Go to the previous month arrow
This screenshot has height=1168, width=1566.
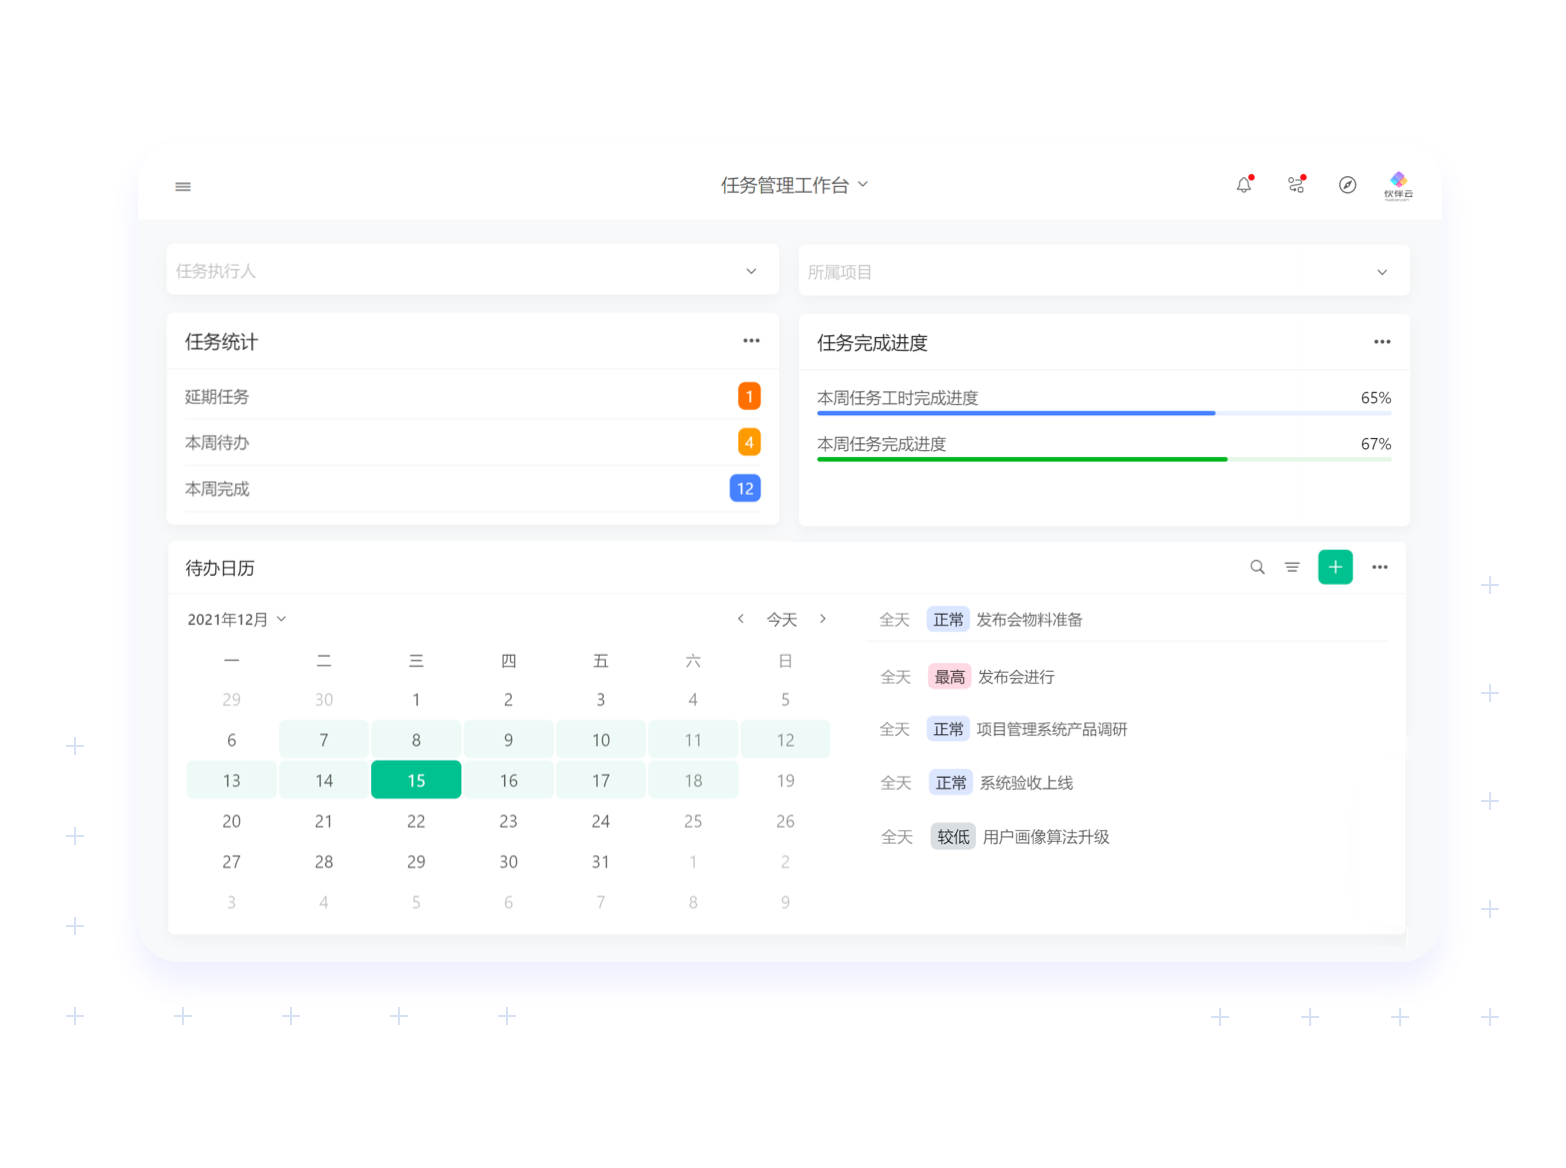coord(741,619)
